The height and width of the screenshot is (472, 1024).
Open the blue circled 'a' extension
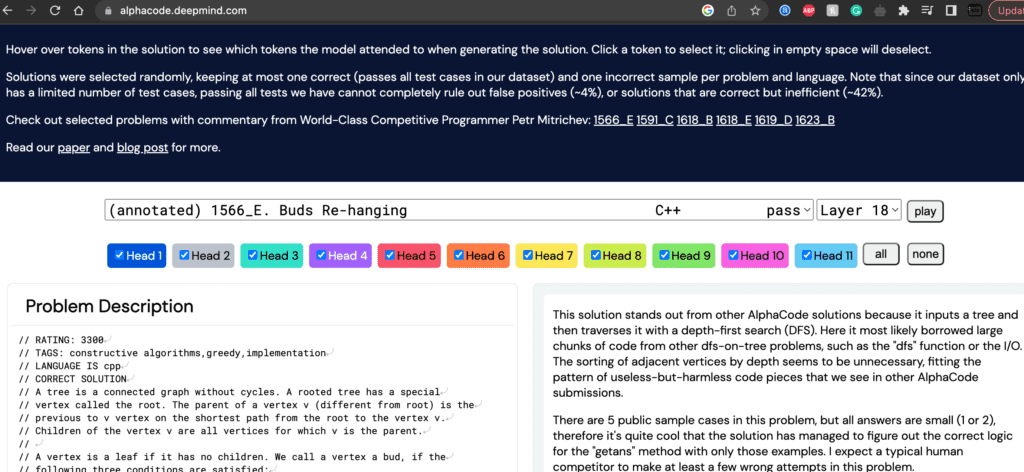[785, 10]
